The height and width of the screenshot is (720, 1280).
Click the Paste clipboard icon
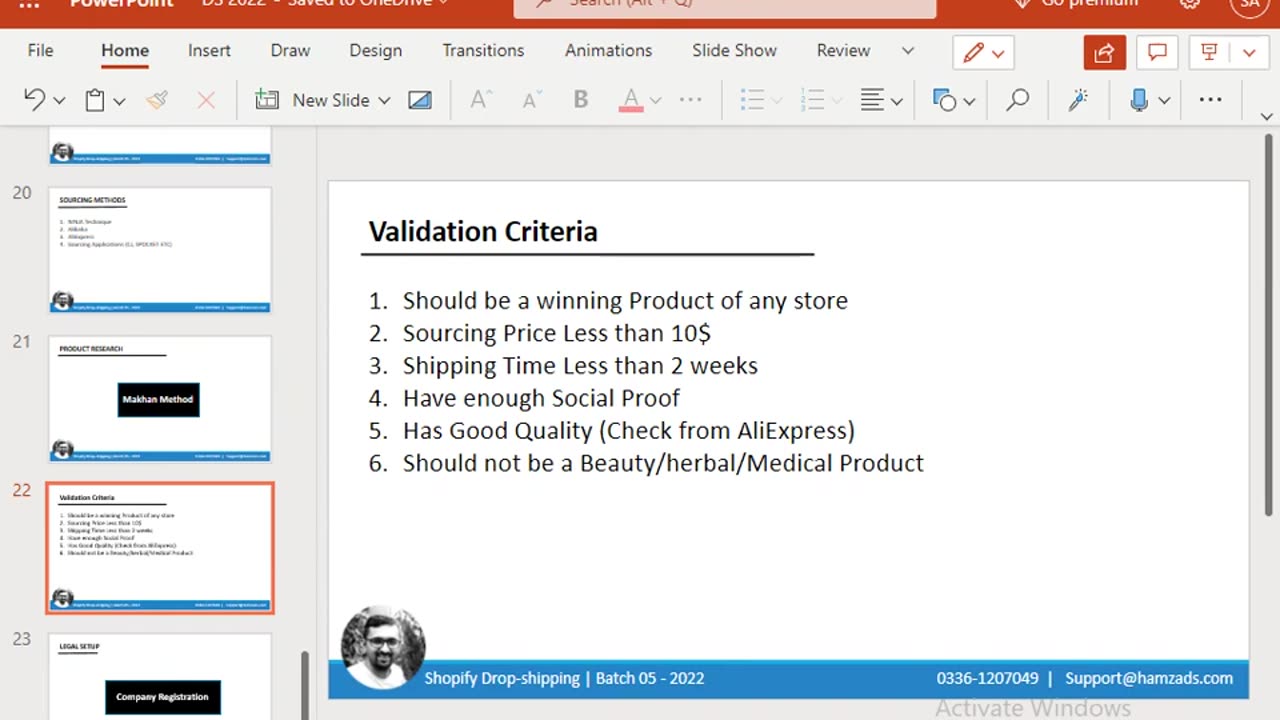tap(95, 100)
